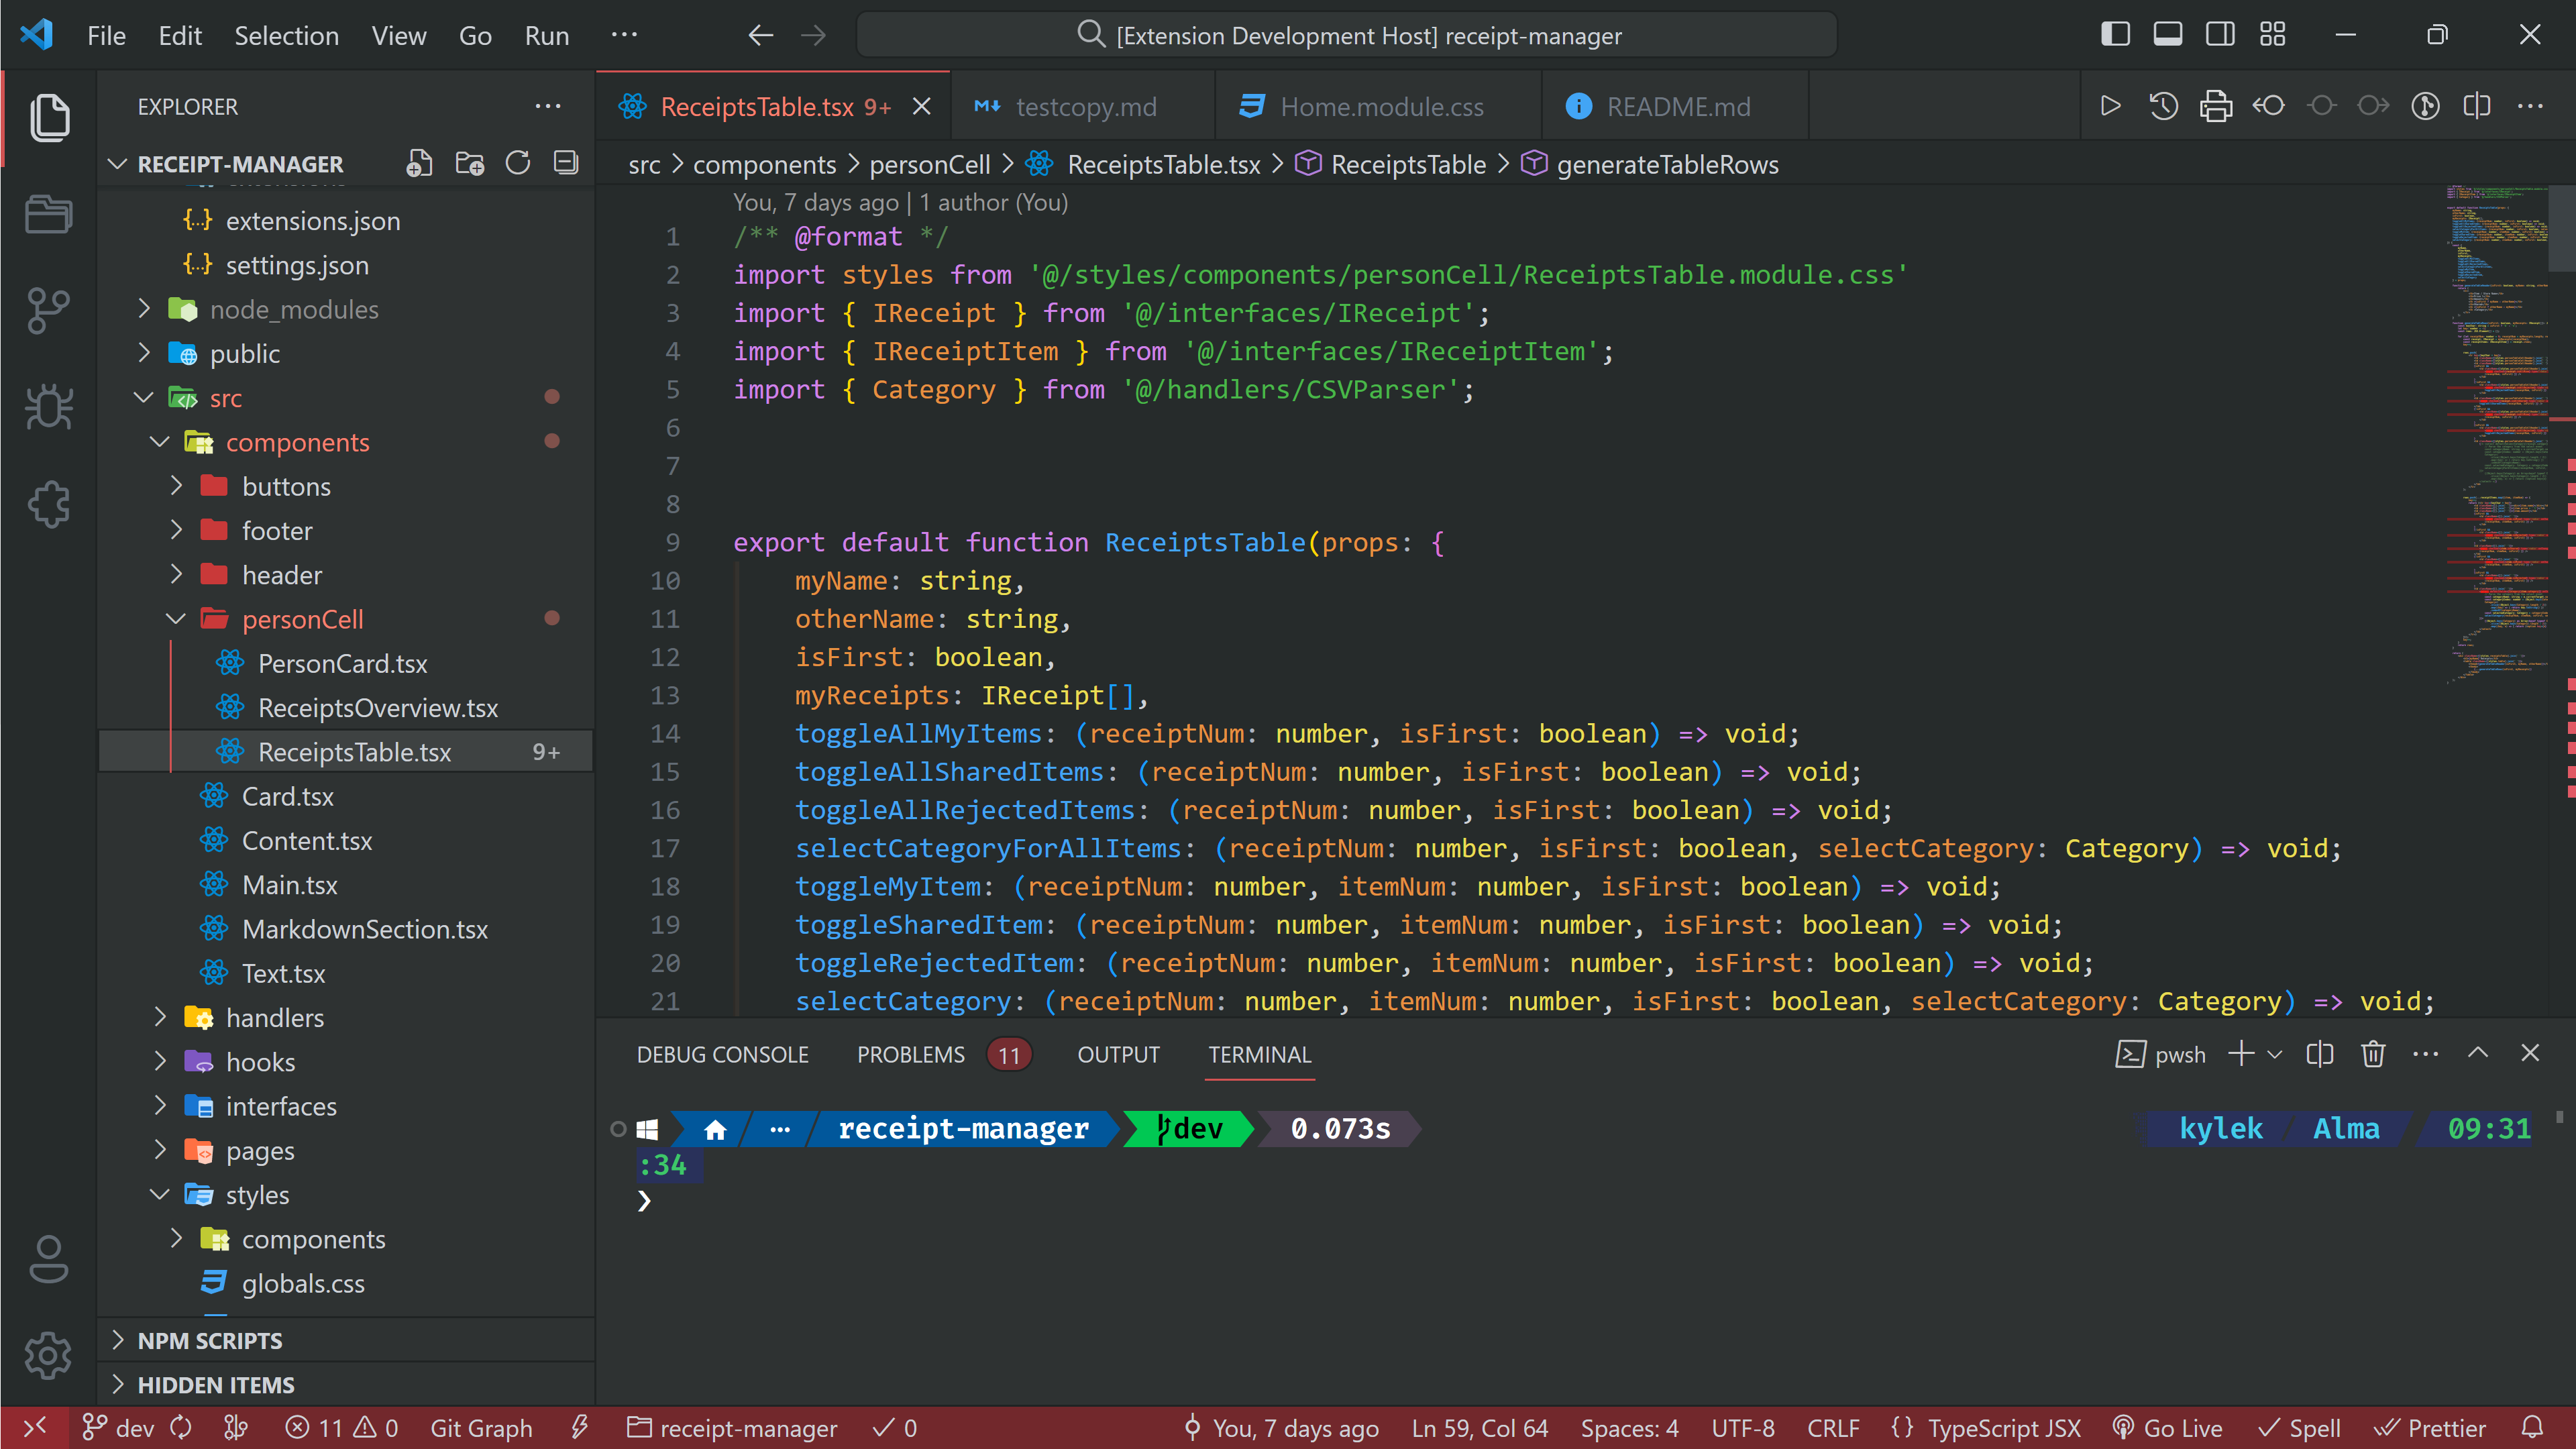This screenshot has height=1449, width=2576.
Task: Toggle Go Live server
Action: (x=2167, y=1428)
